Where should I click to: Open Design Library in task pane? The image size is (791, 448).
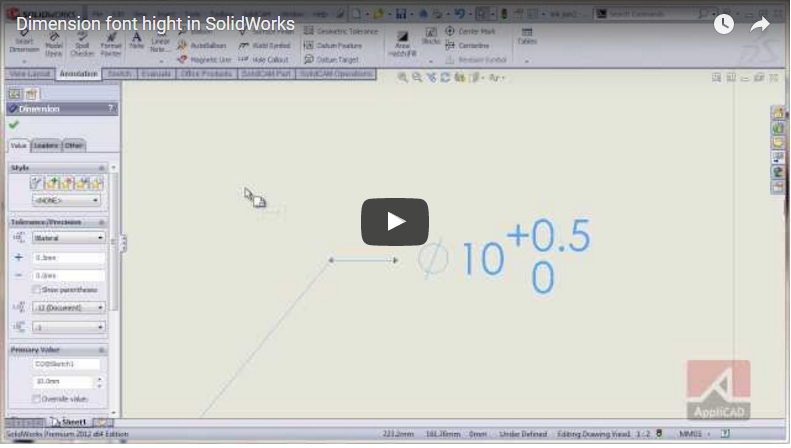pyautogui.click(x=778, y=128)
